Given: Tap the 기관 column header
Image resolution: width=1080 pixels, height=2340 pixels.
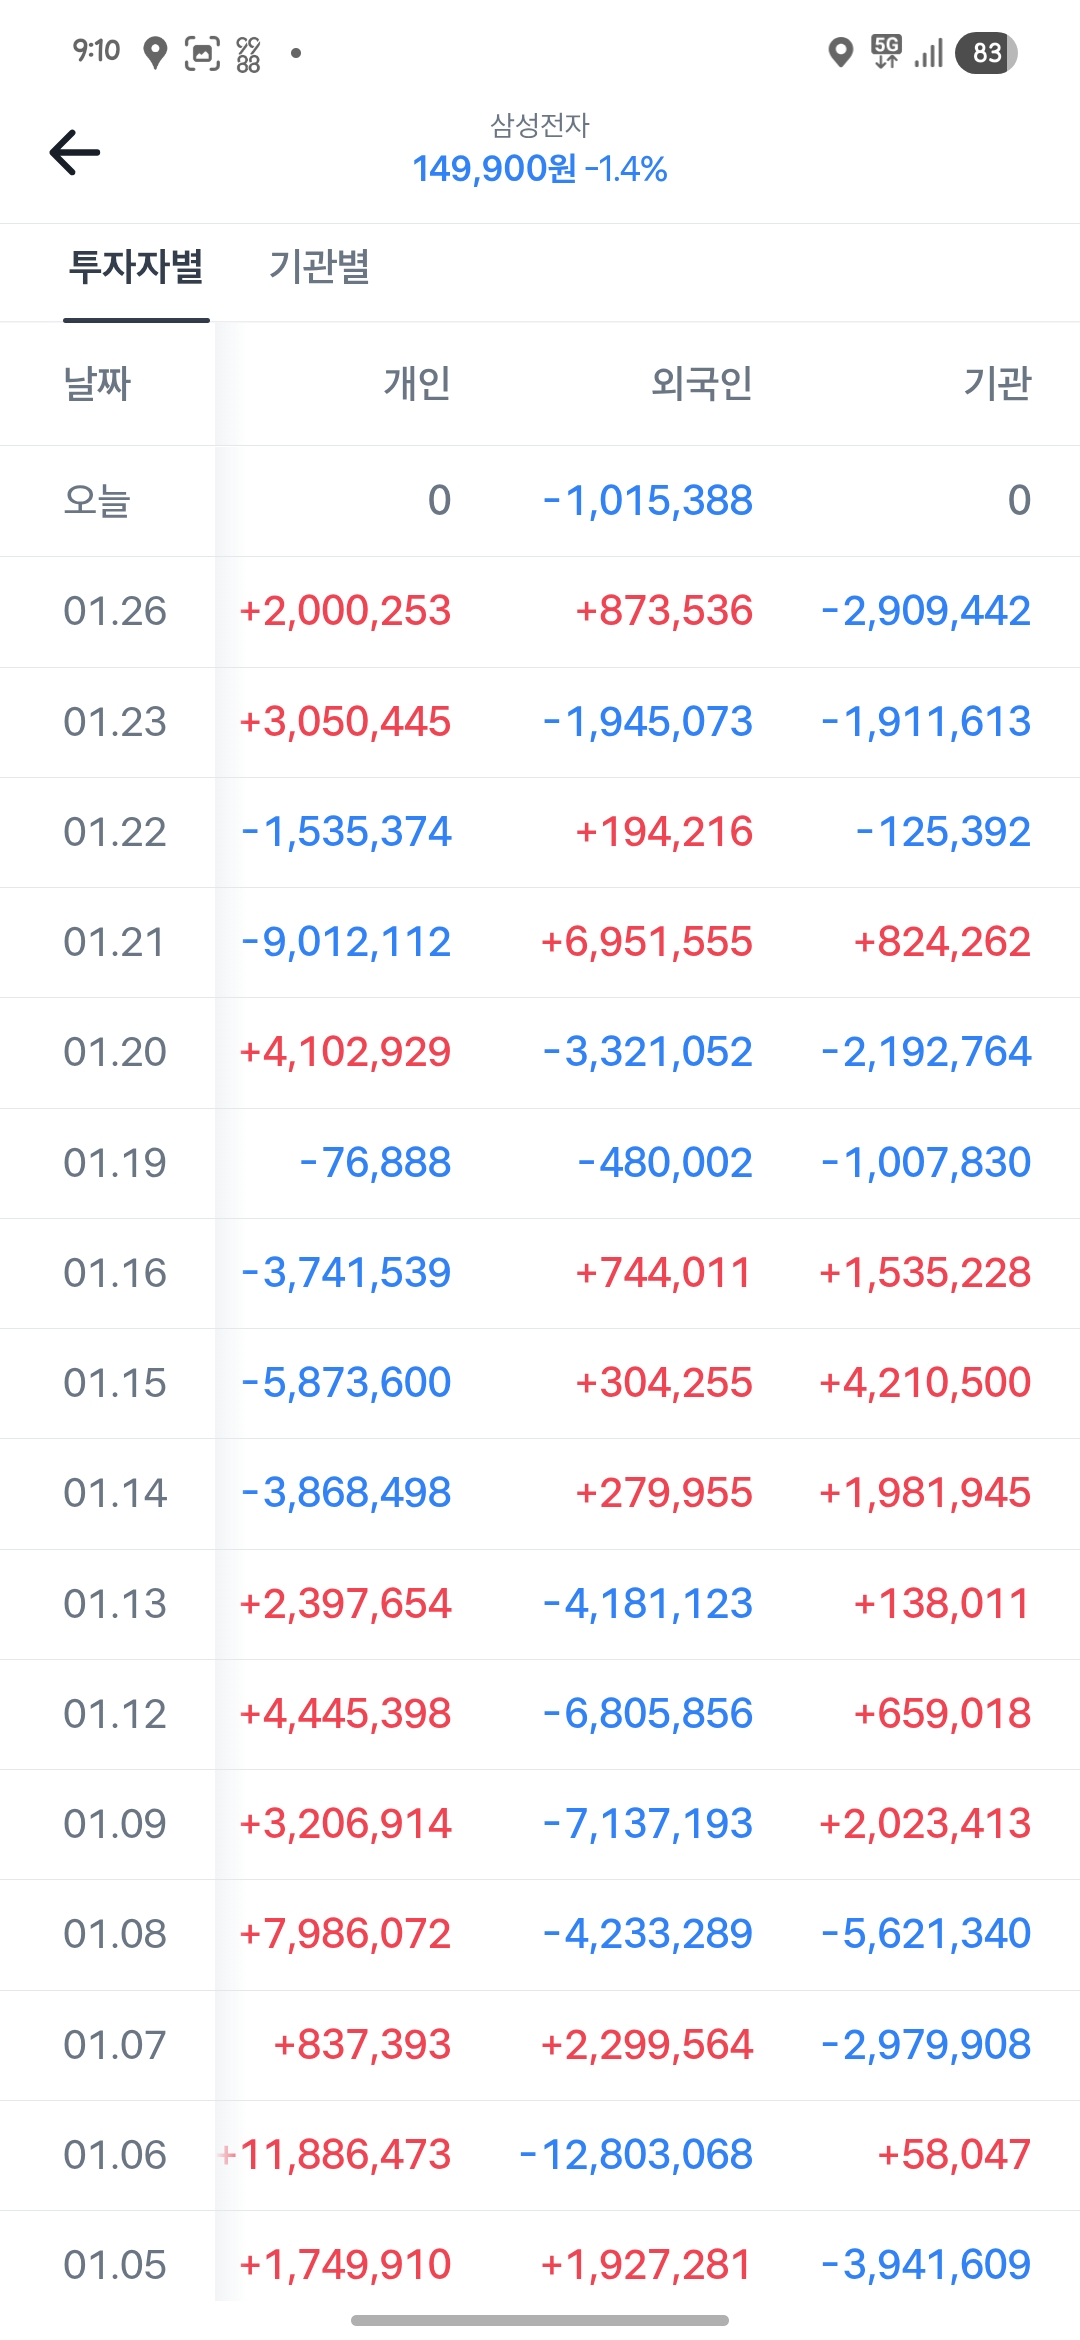Looking at the screenshot, I should [x=996, y=384].
